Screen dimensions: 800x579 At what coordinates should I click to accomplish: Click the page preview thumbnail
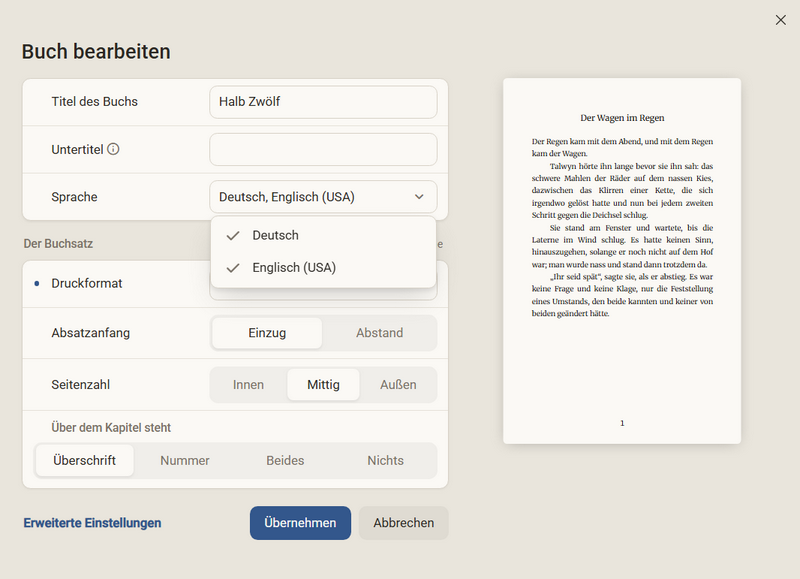622,261
